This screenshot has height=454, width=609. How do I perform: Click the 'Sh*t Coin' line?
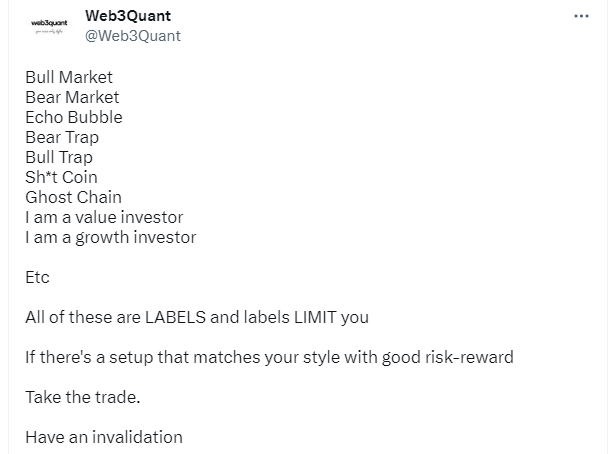pyautogui.click(x=61, y=177)
